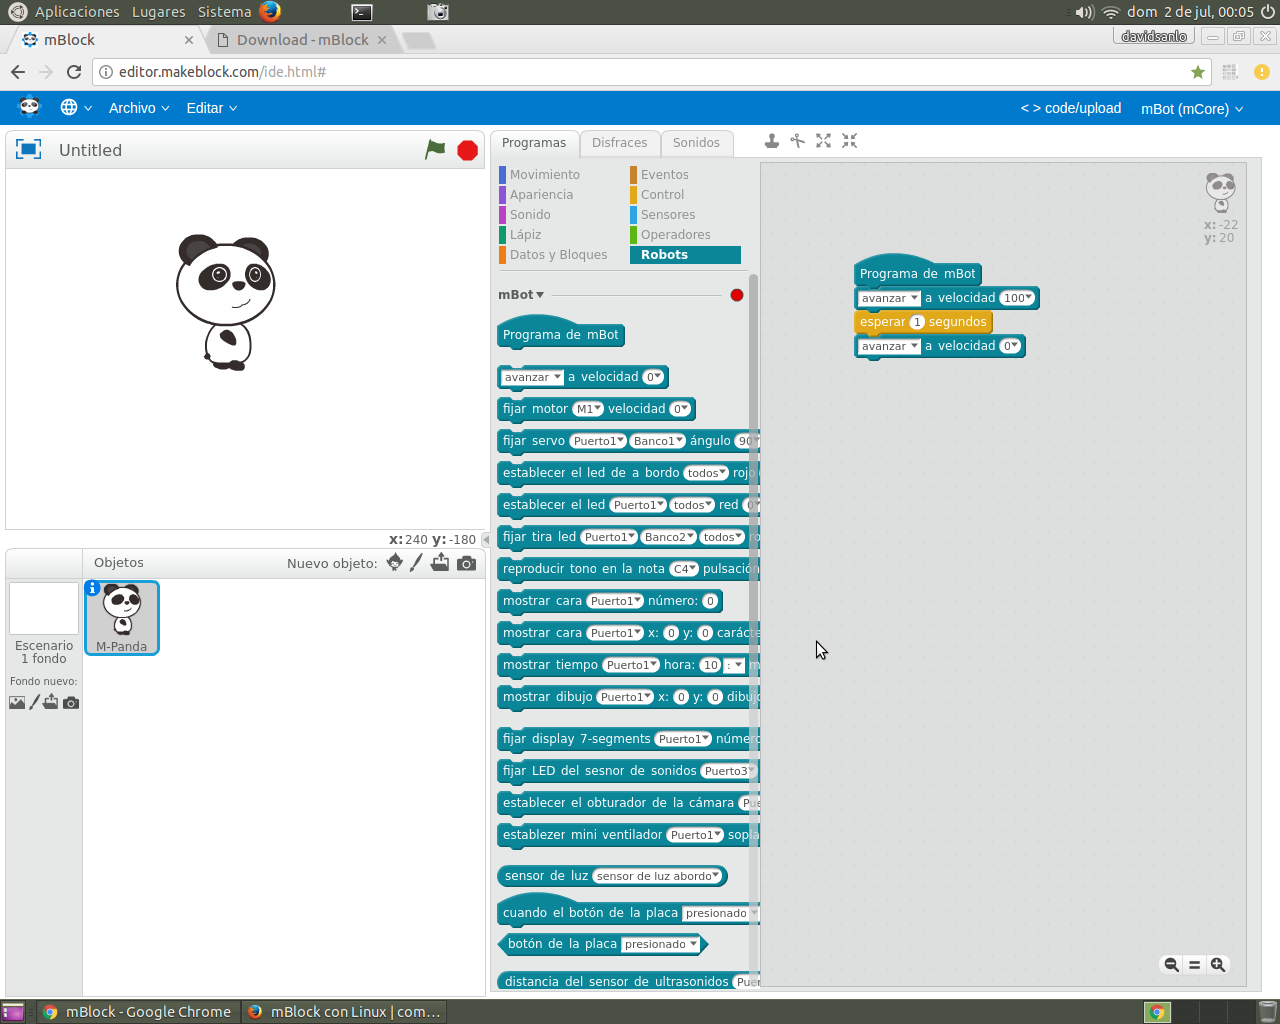Choose new backdrop from library icon
Image resolution: width=1280 pixels, height=1024 pixels.
tap(17, 702)
